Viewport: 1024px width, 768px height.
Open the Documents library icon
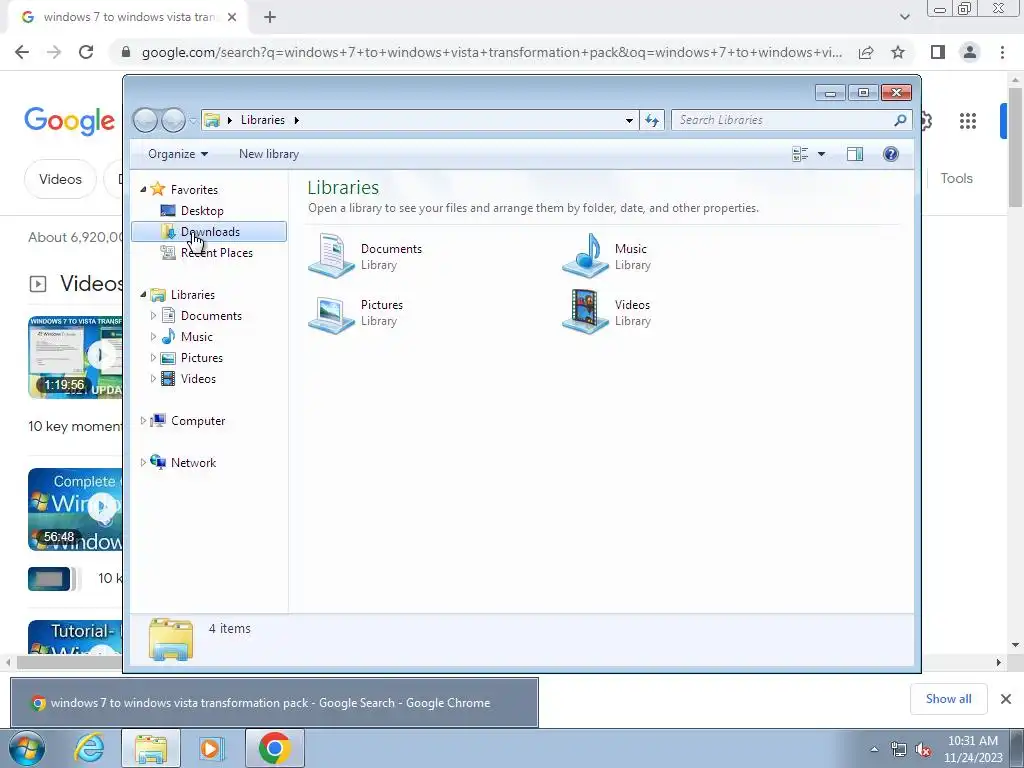tap(331, 256)
